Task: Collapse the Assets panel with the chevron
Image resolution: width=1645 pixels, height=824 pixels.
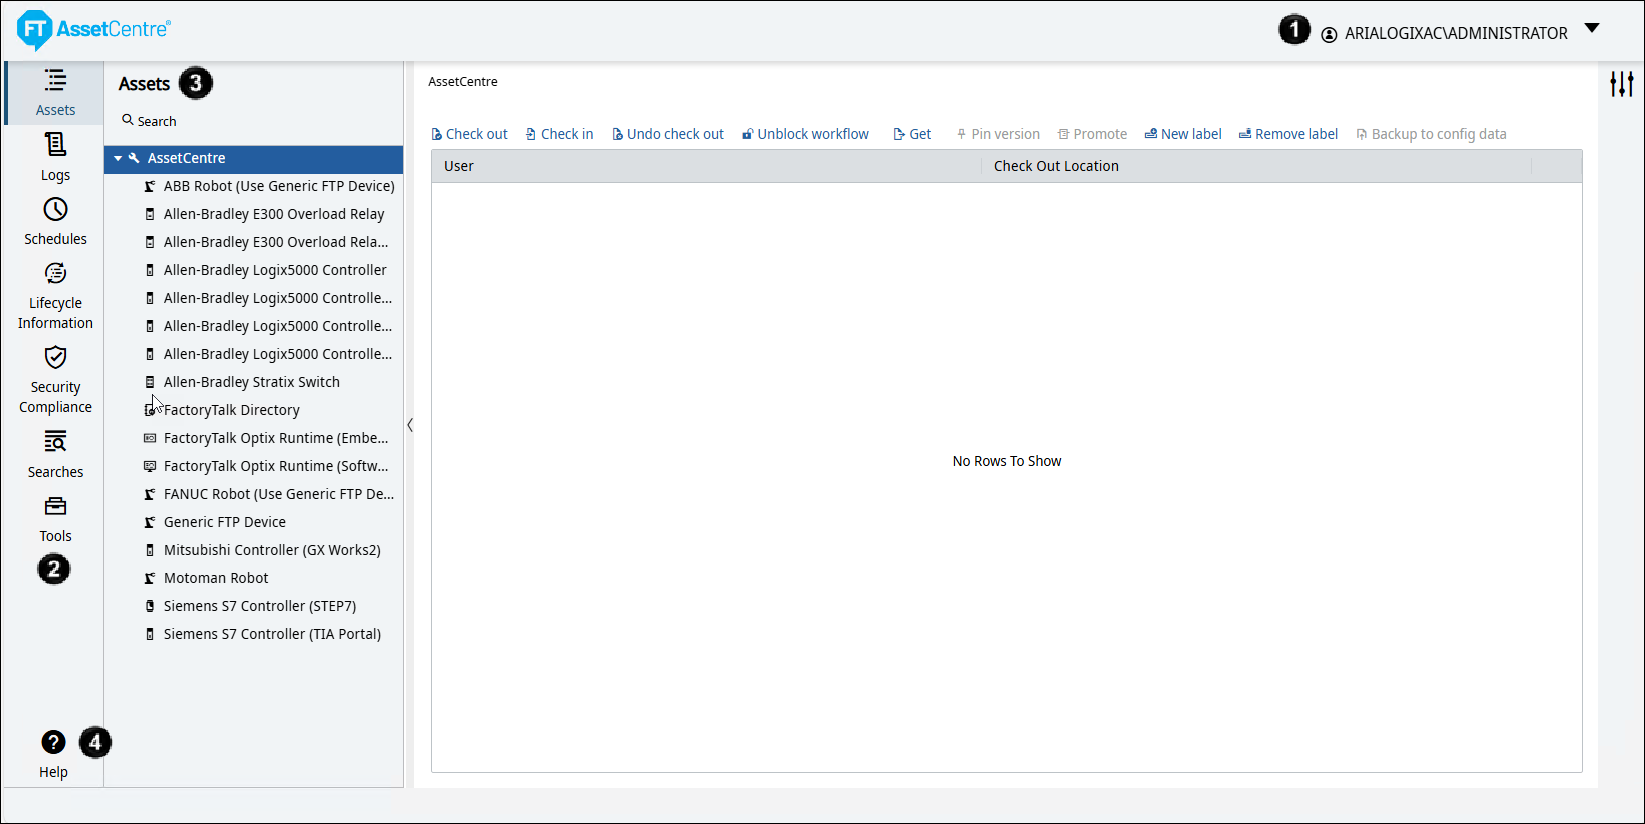Action: click(410, 425)
